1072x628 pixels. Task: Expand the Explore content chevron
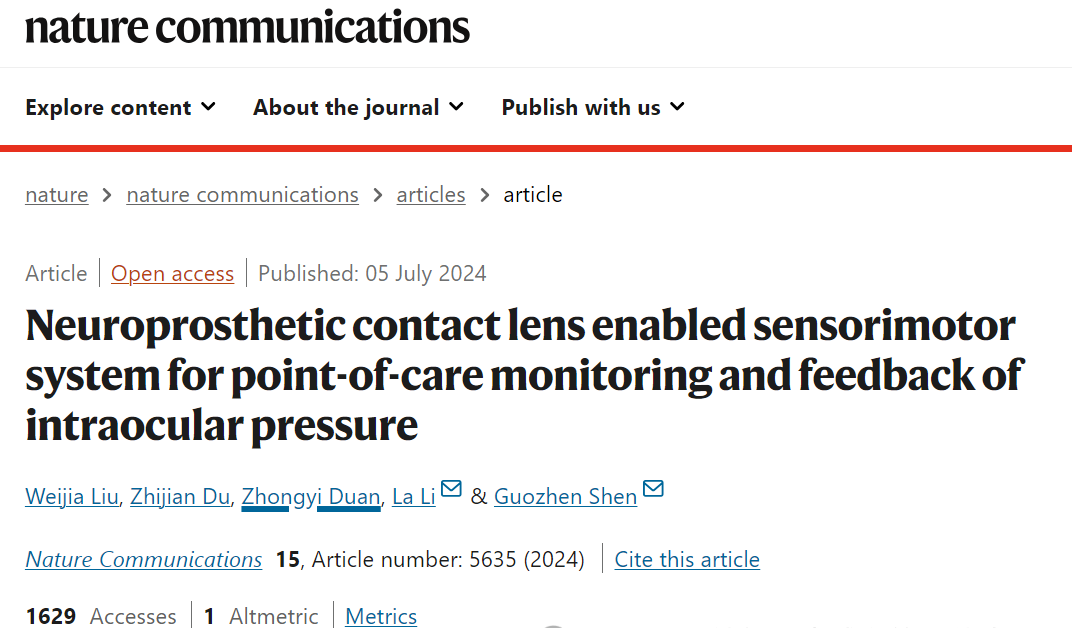coord(208,106)
